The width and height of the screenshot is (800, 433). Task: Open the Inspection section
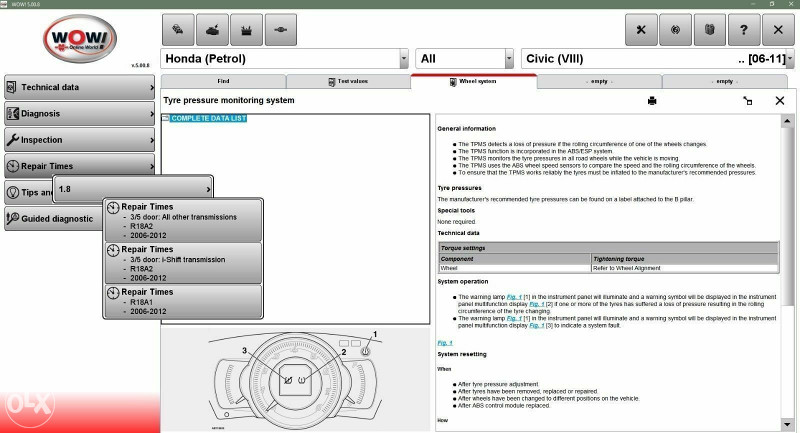[x=80, y=140]
